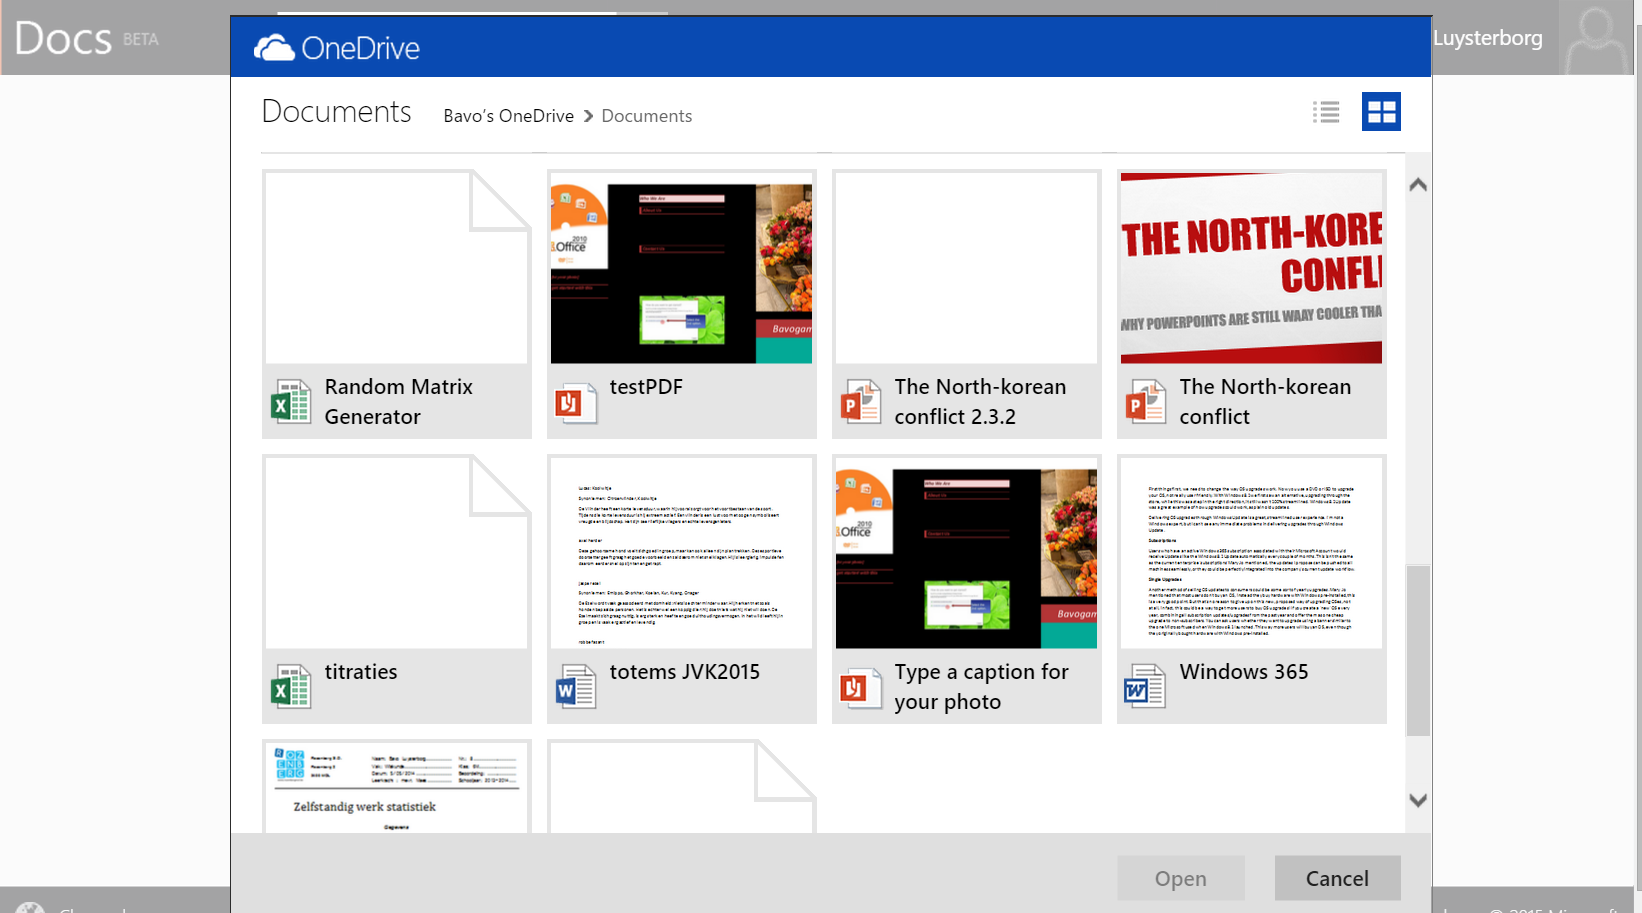The image size is (1642, 913).
Task: Select the North-korean conflict 2.3.2 thumbnail
Action: [966, 268]
